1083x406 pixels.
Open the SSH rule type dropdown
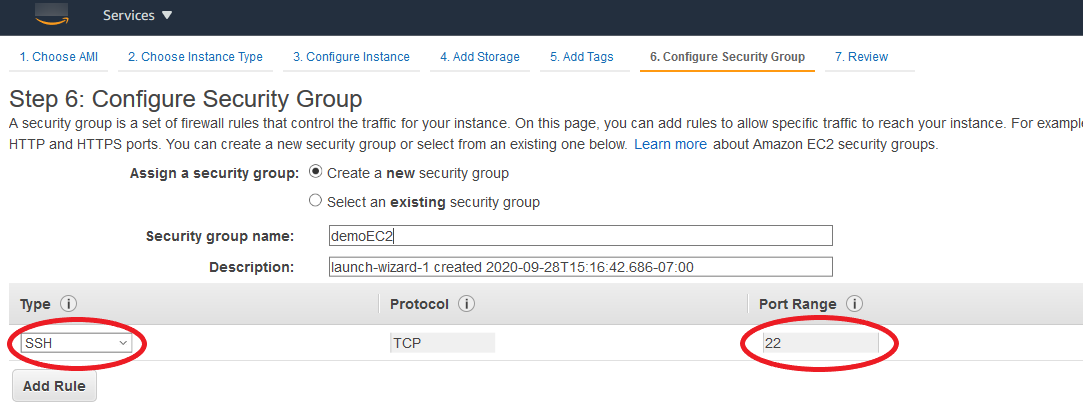[76, 343]
